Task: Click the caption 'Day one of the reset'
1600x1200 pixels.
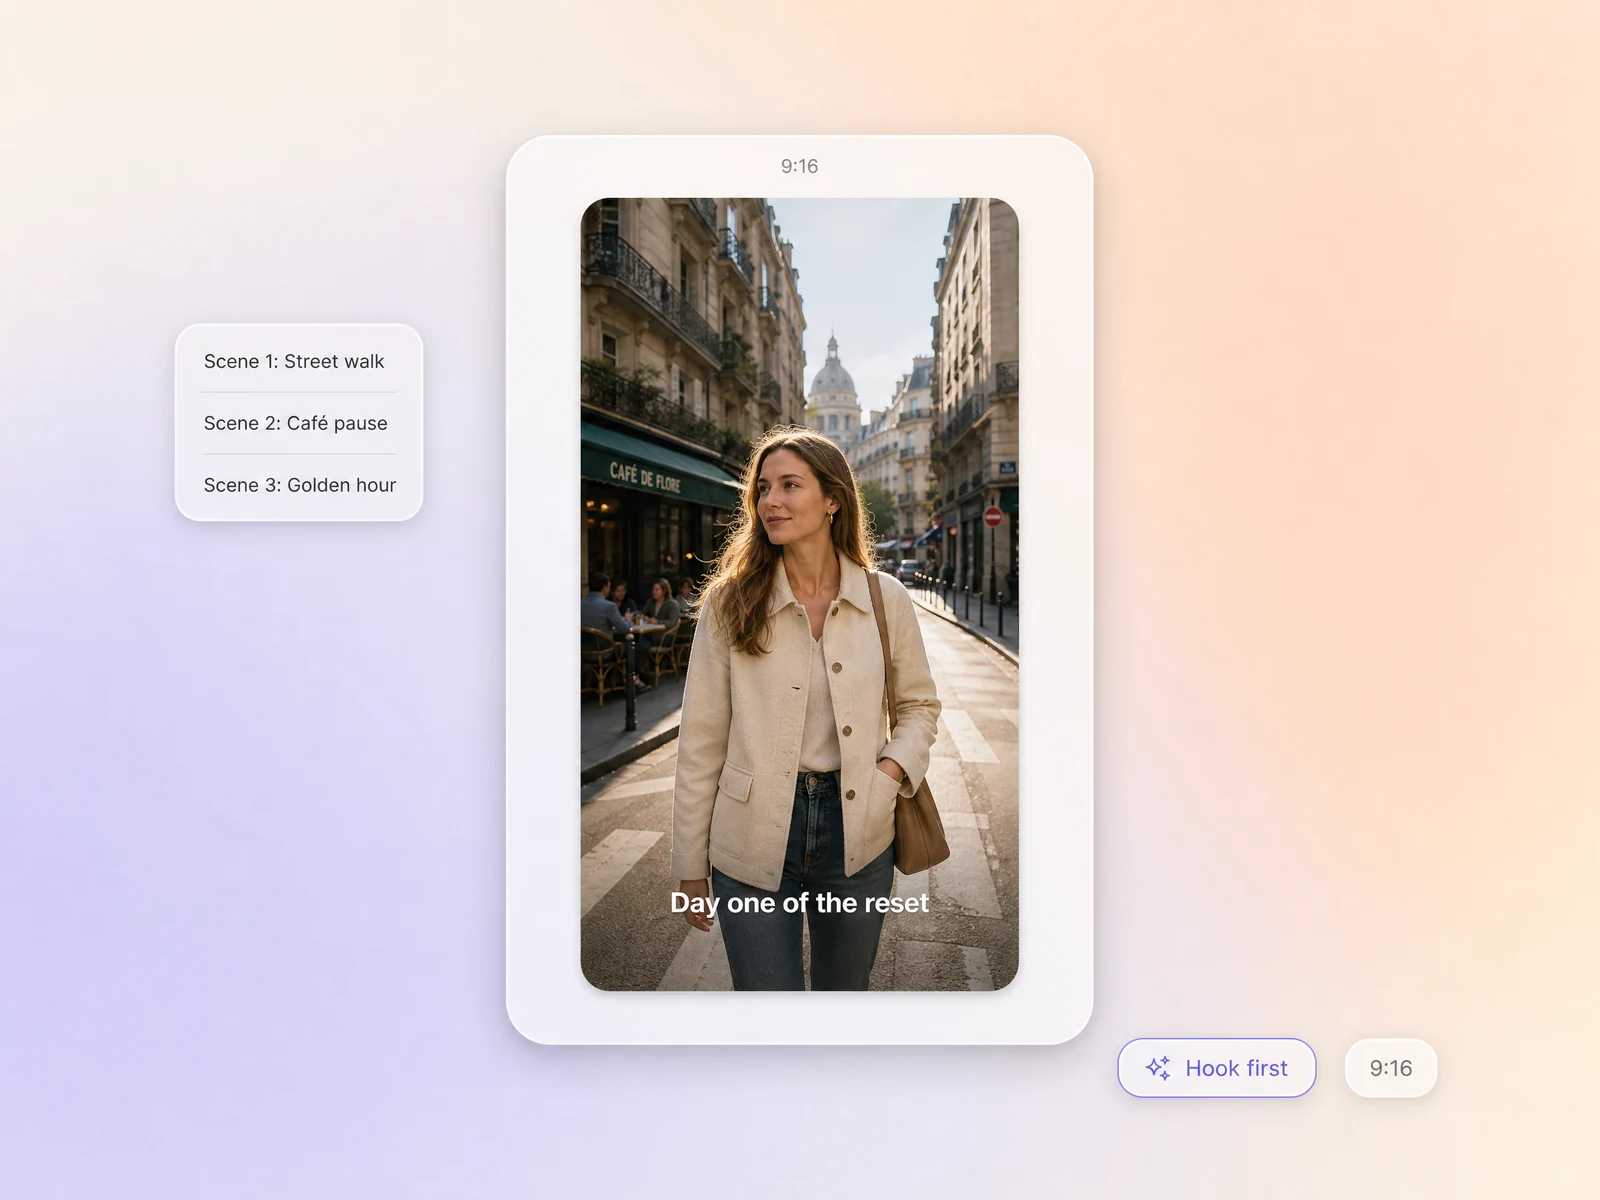Action: coord(800,903)
